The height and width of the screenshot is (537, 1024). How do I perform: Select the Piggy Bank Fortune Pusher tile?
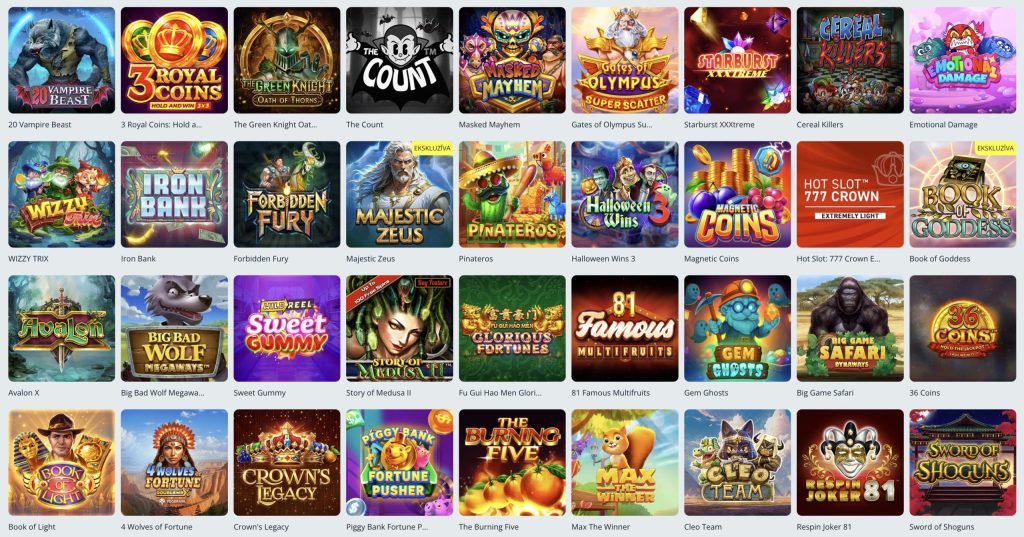(x=399, y=463)
